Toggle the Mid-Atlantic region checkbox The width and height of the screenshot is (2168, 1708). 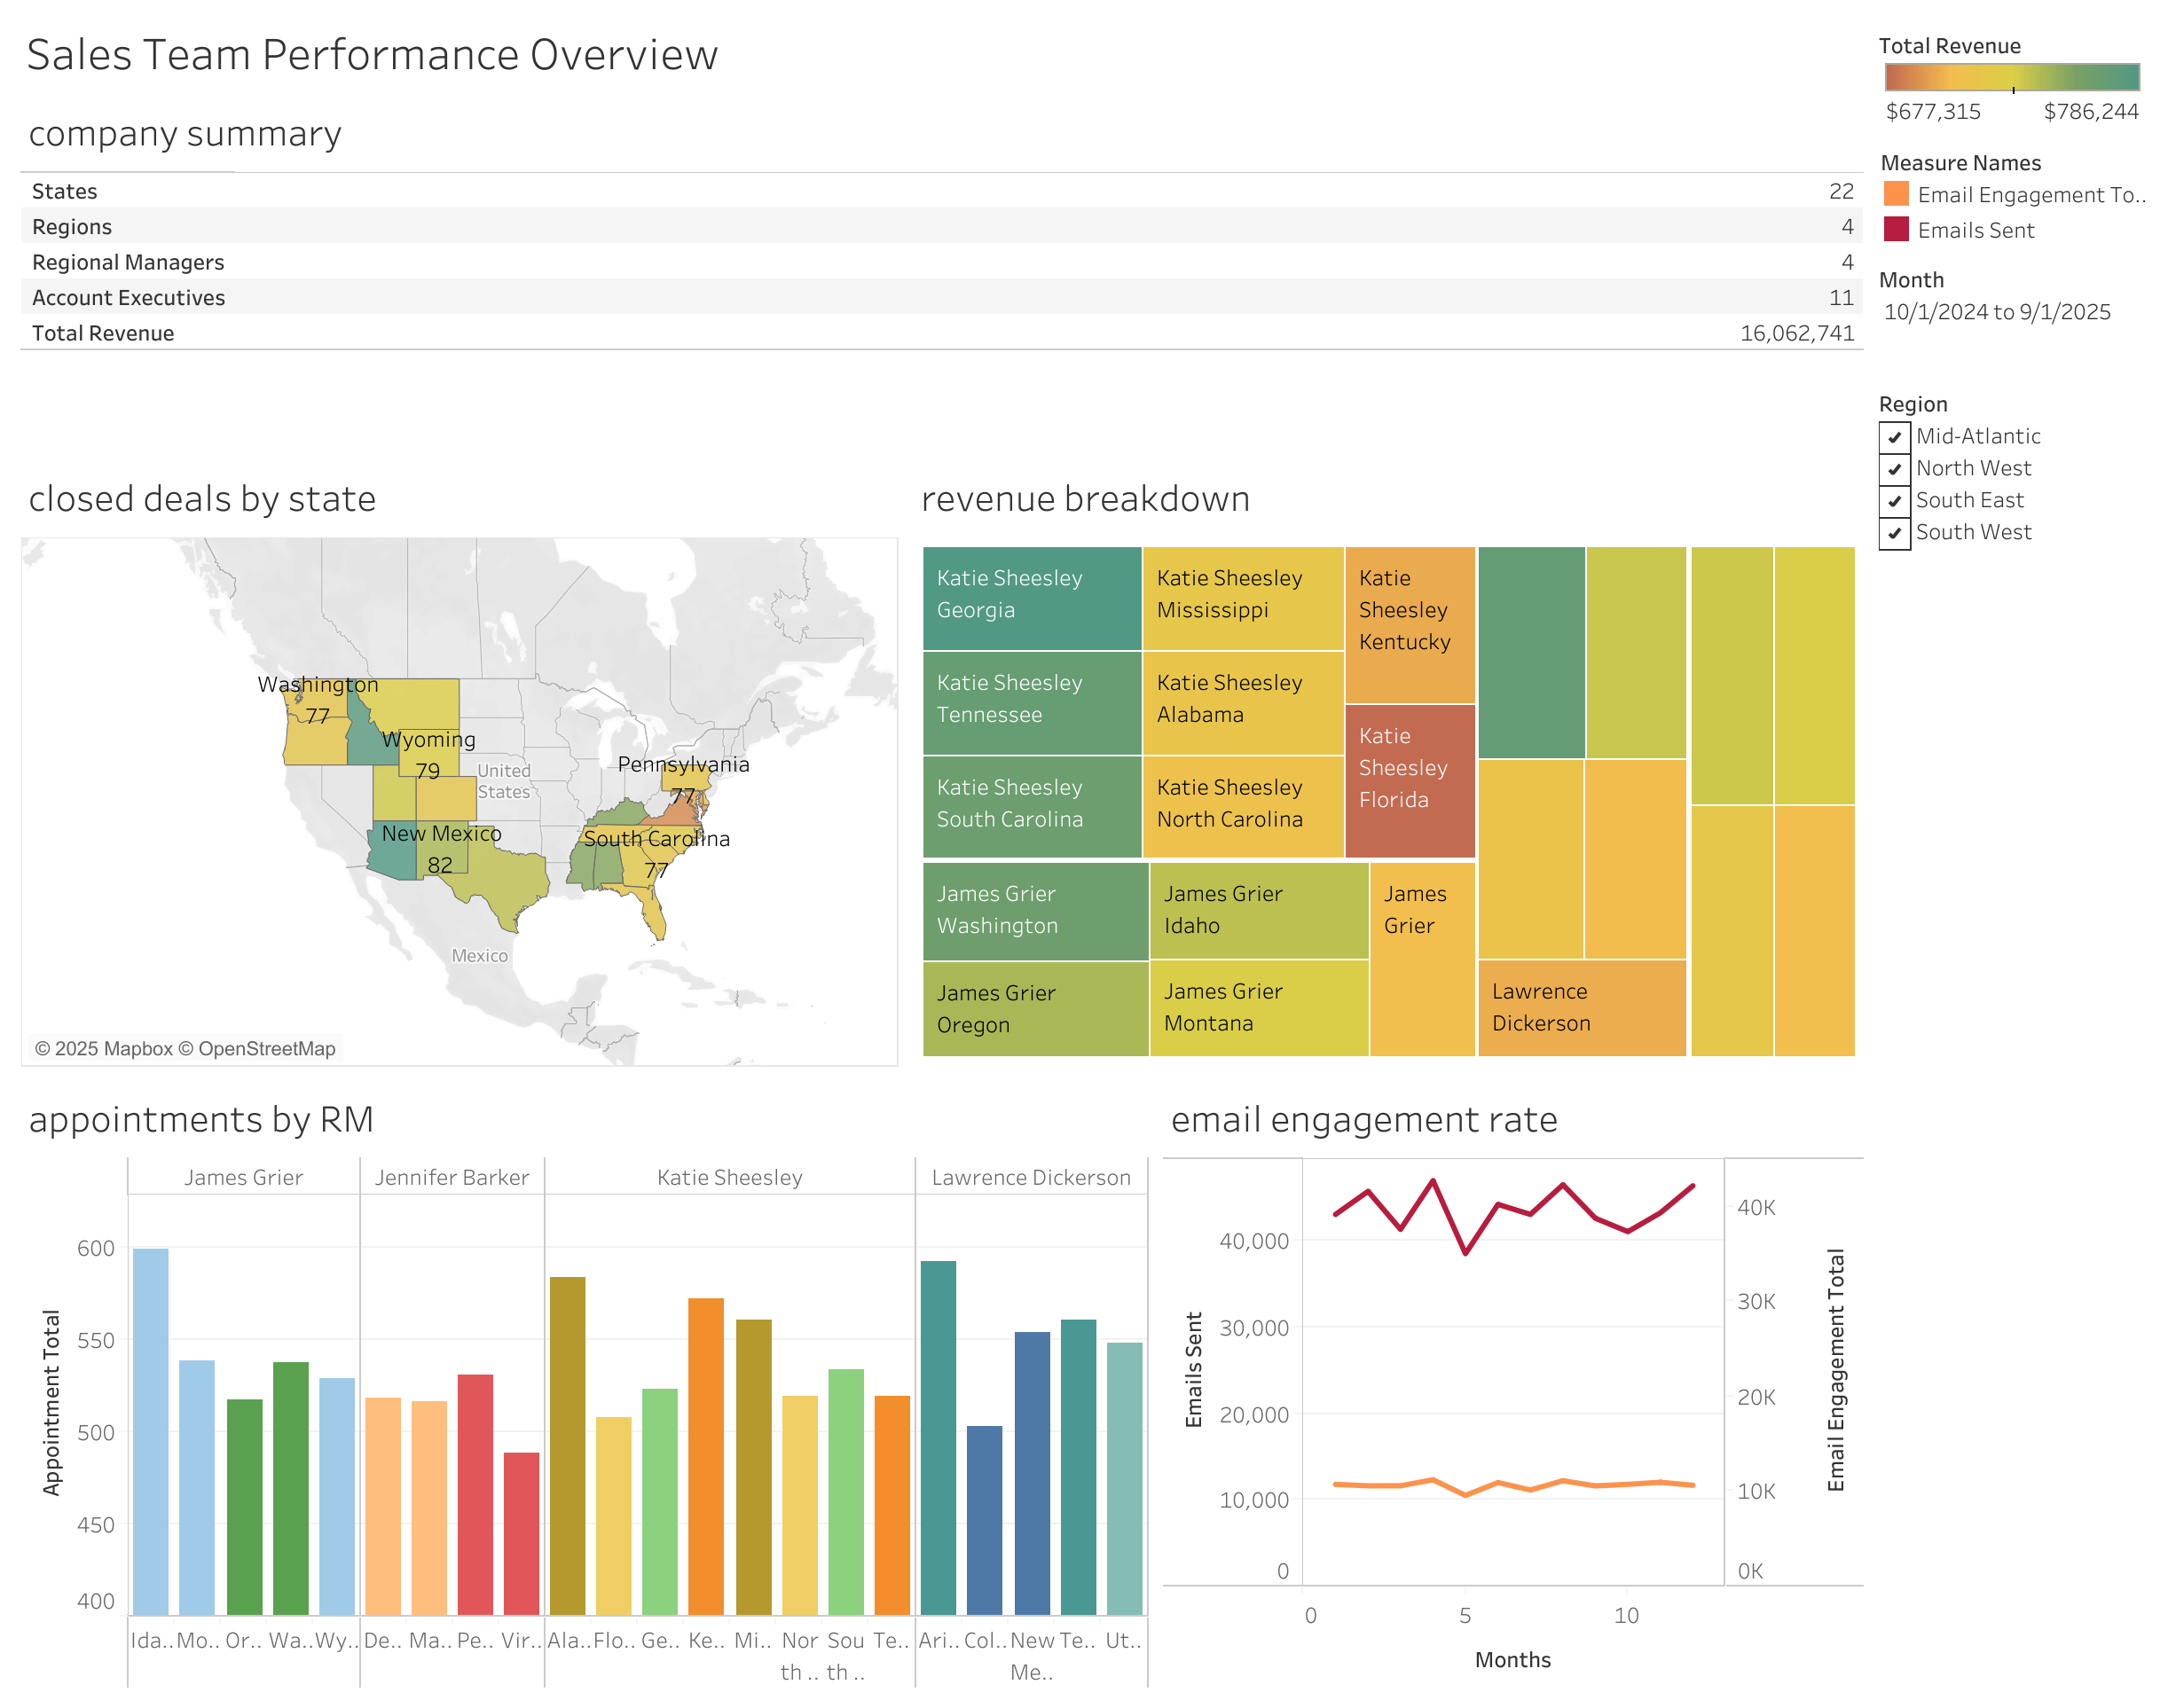(1893, 437)
